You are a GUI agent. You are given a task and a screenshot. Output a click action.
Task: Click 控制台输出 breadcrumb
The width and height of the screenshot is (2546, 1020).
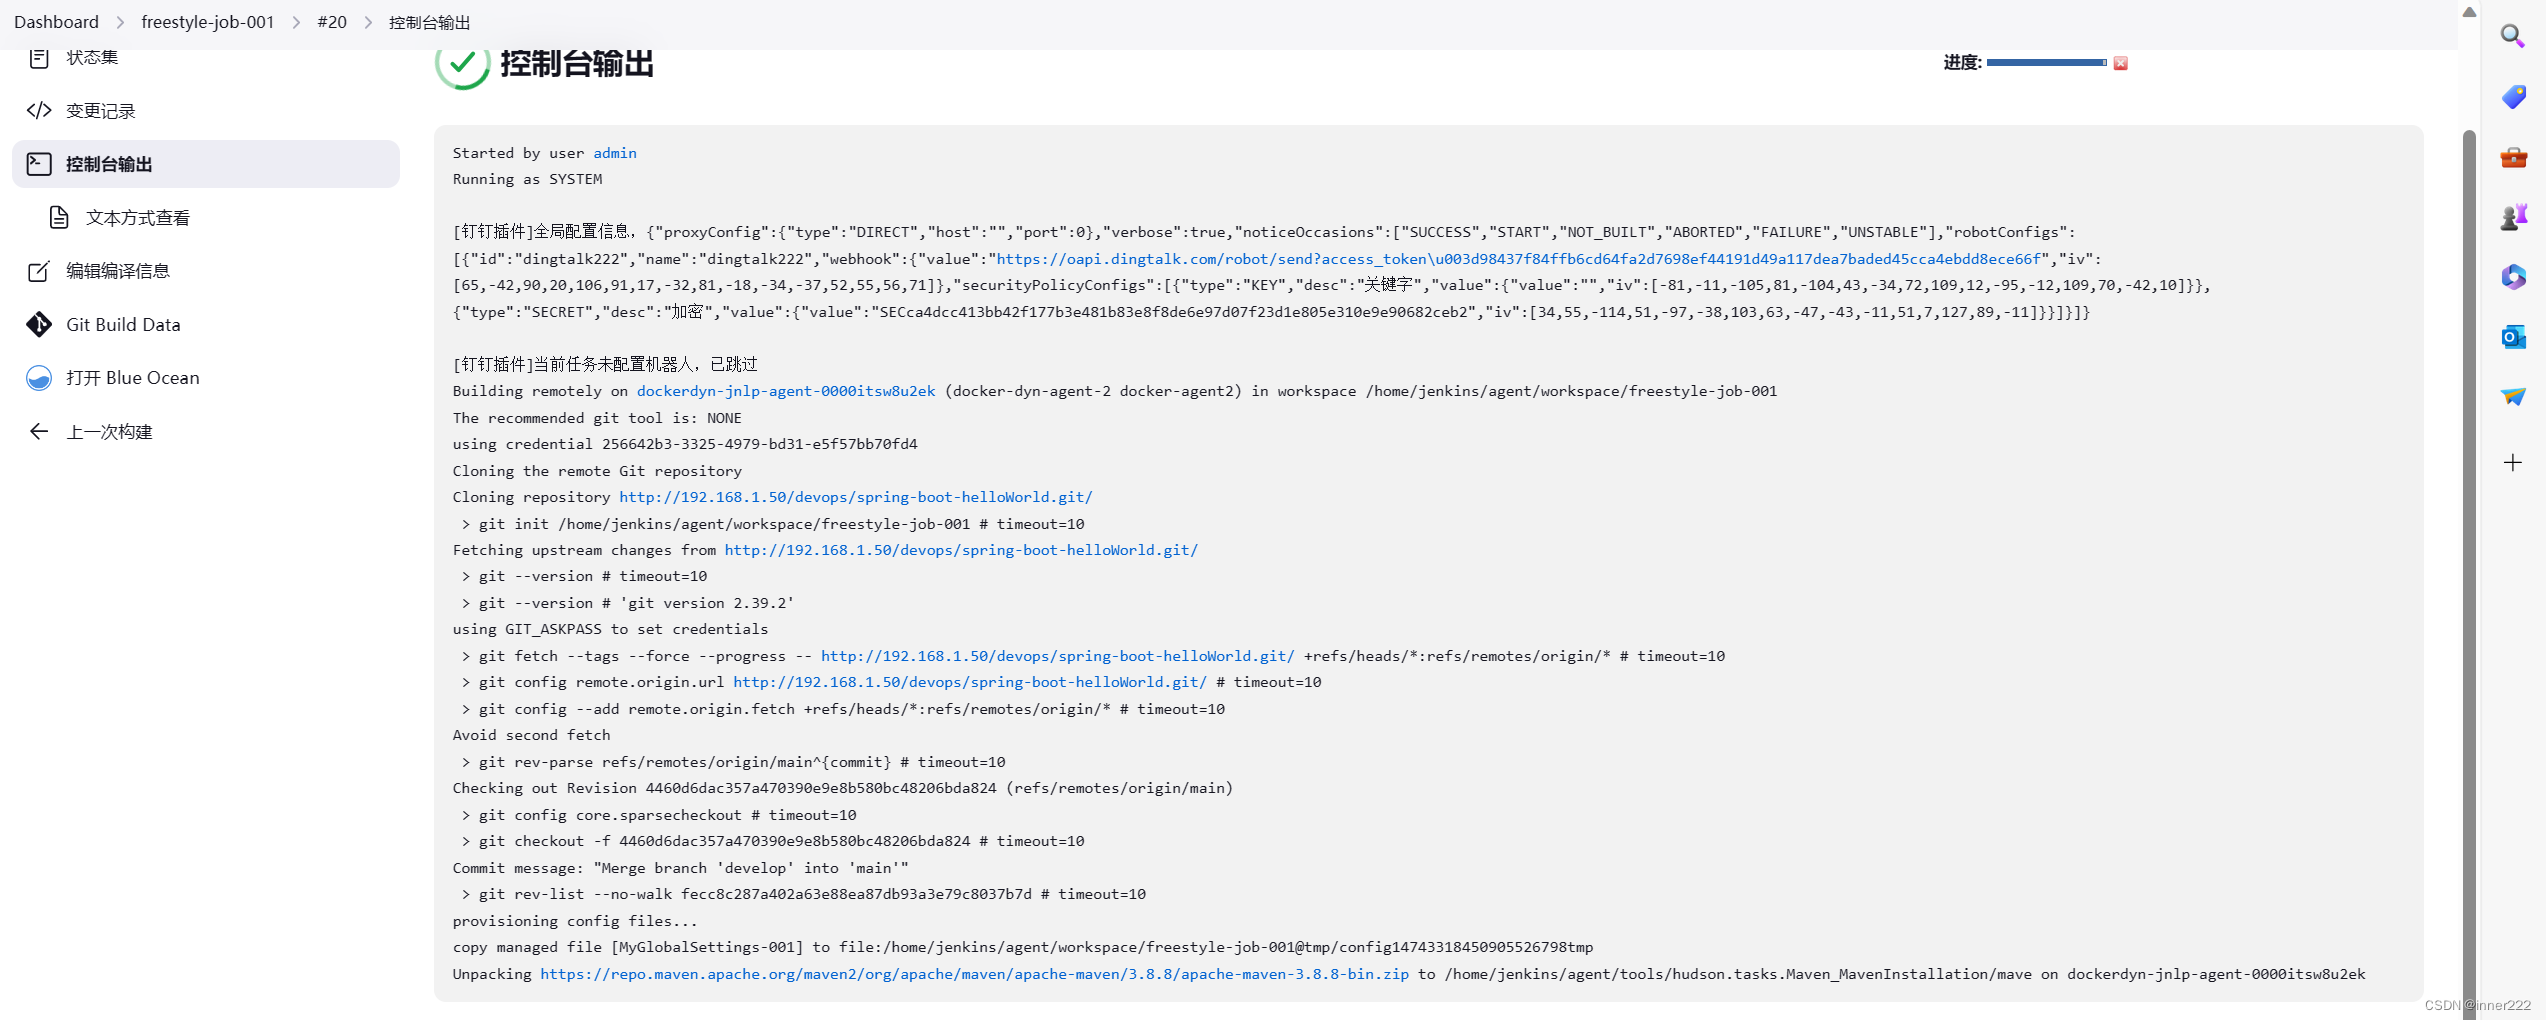point(430,22)
